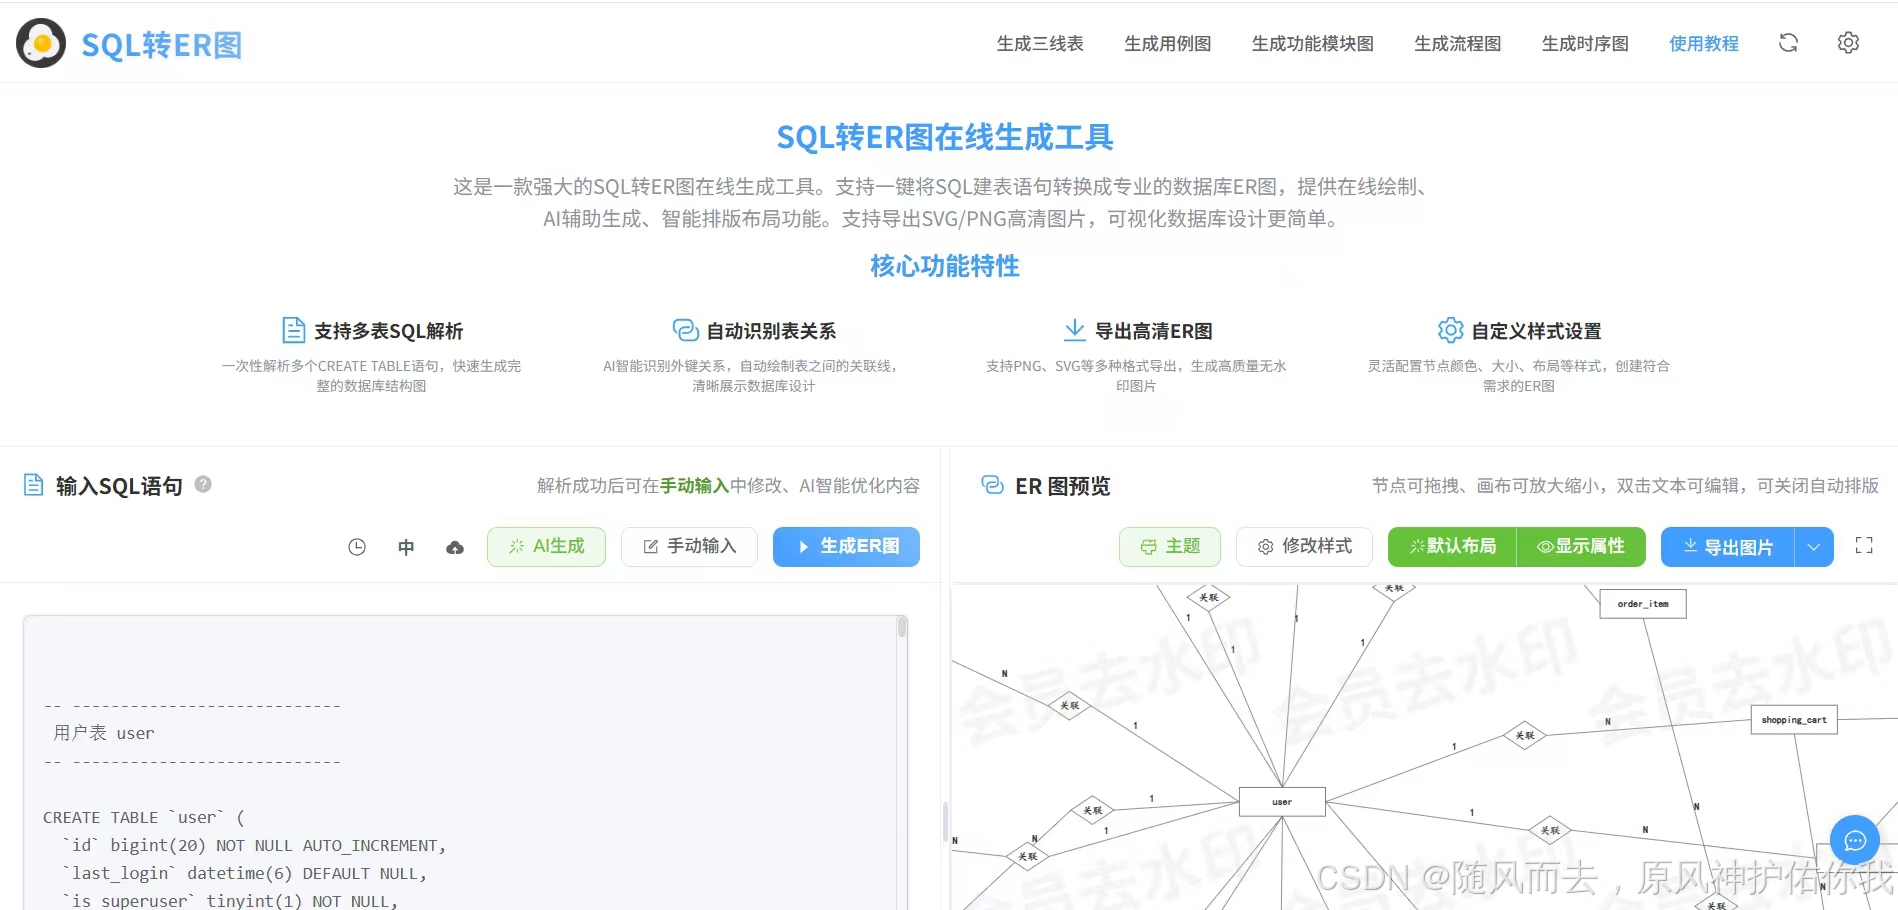Toggle 显示属性 attribute visibility
1898x910 pixels.
tap(1581, 547)
